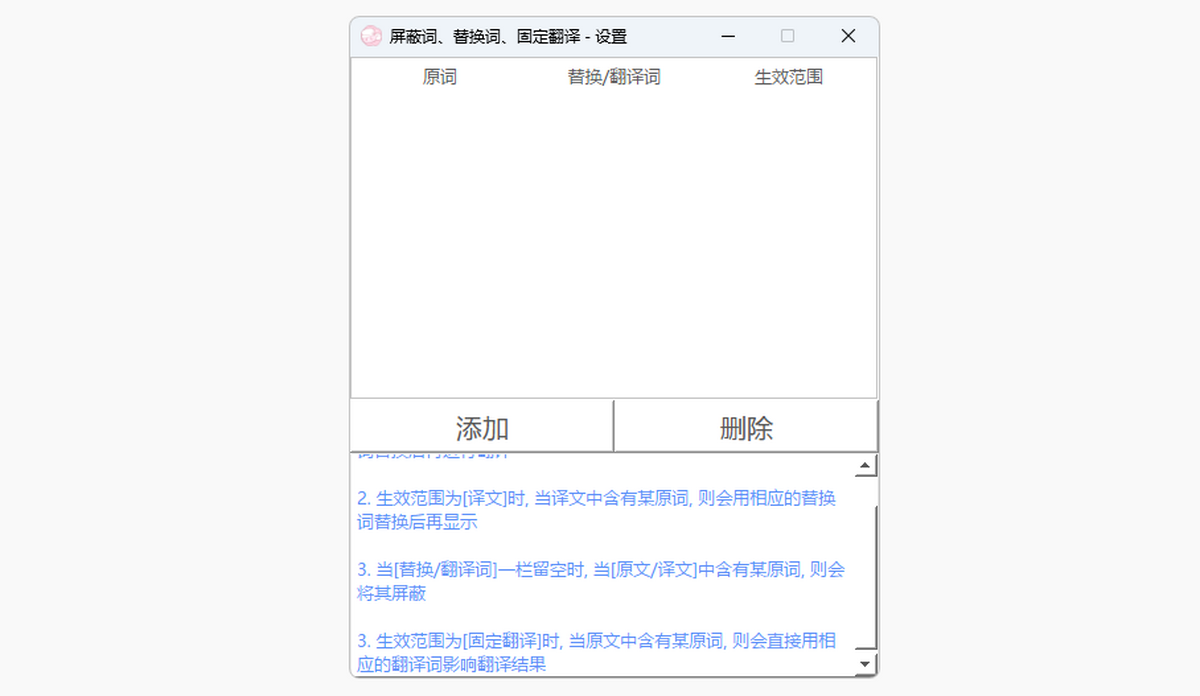The height and width of the screenshot is (696, 1200).
Task: Click the partially hidden top line of help text
Action: [432, 456]
